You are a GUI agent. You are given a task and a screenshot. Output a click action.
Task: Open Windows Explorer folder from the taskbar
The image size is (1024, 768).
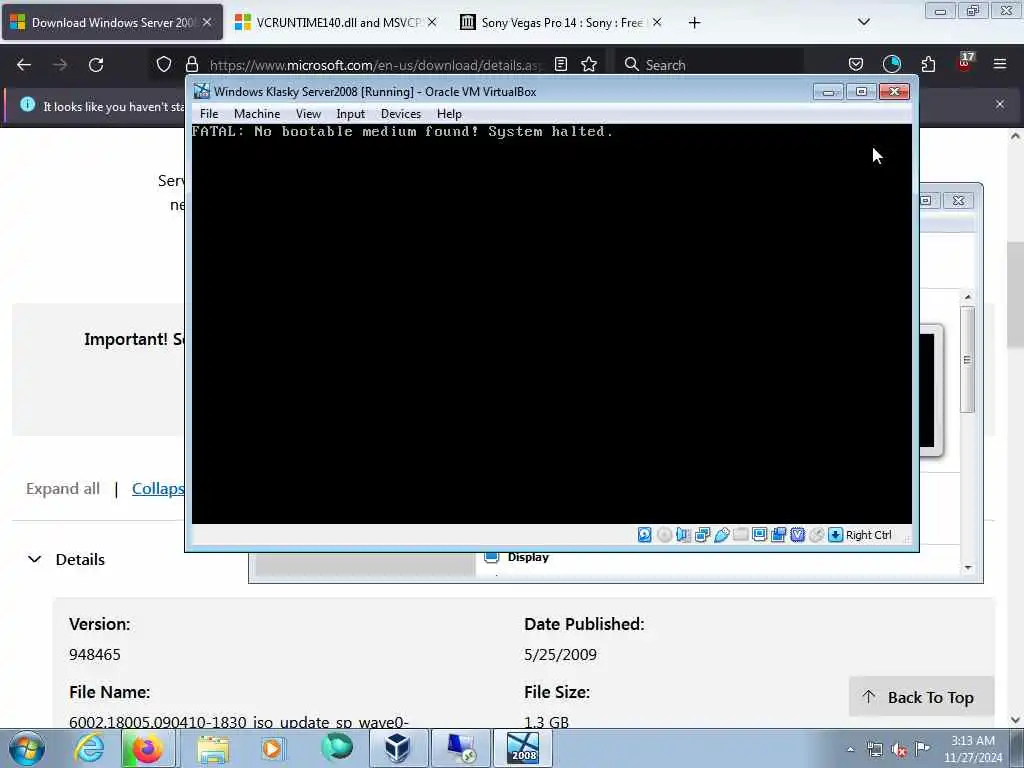point(213,748)
